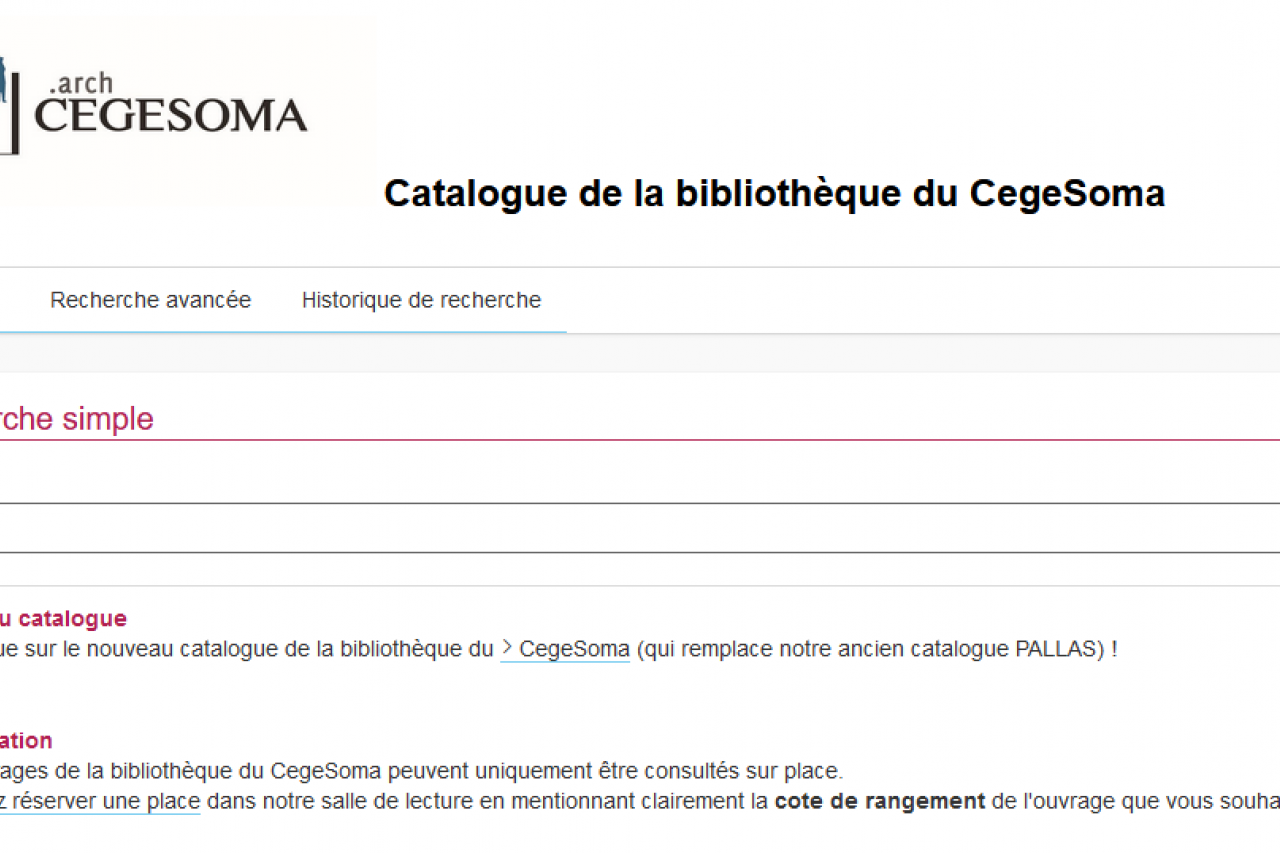Click the small chevron arrow before CegeSoma link
1280x853 pixels.
pyautogui.click(x=508, y=648)
